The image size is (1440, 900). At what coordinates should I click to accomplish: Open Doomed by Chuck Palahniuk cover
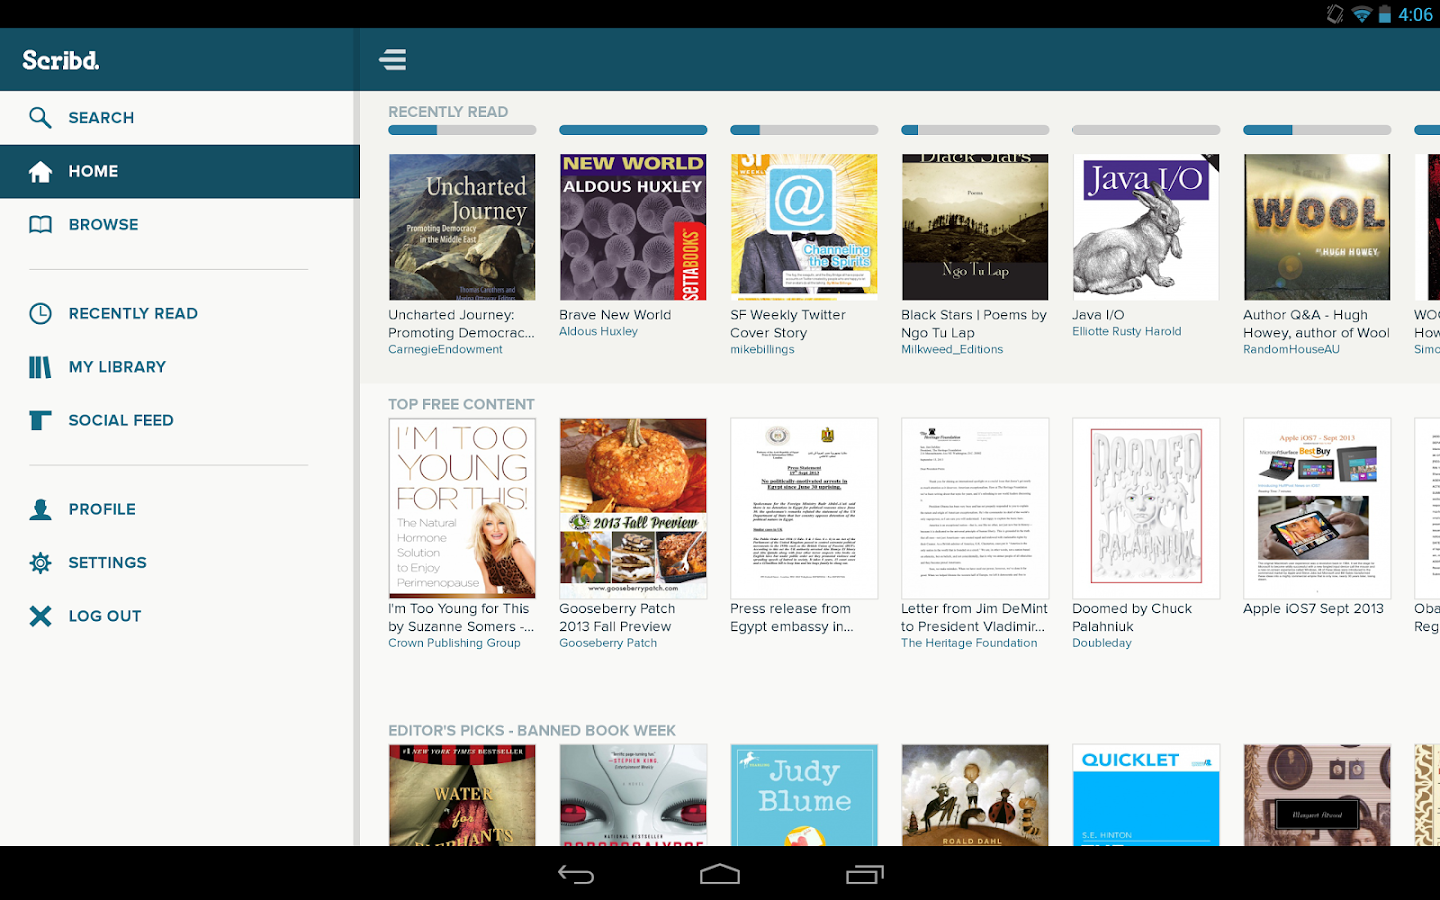pos(1146,508)
